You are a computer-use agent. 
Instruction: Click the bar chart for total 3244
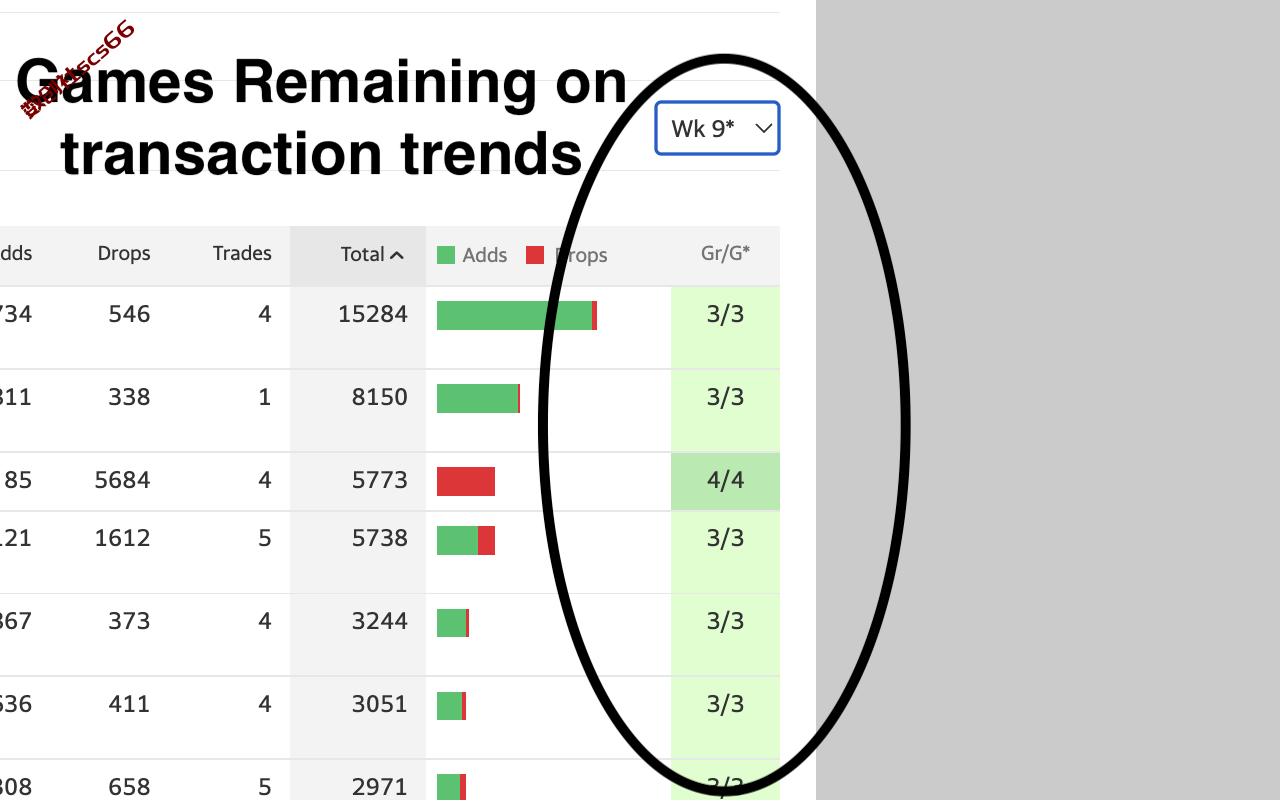pyautogui.click(x=453, y=623)
